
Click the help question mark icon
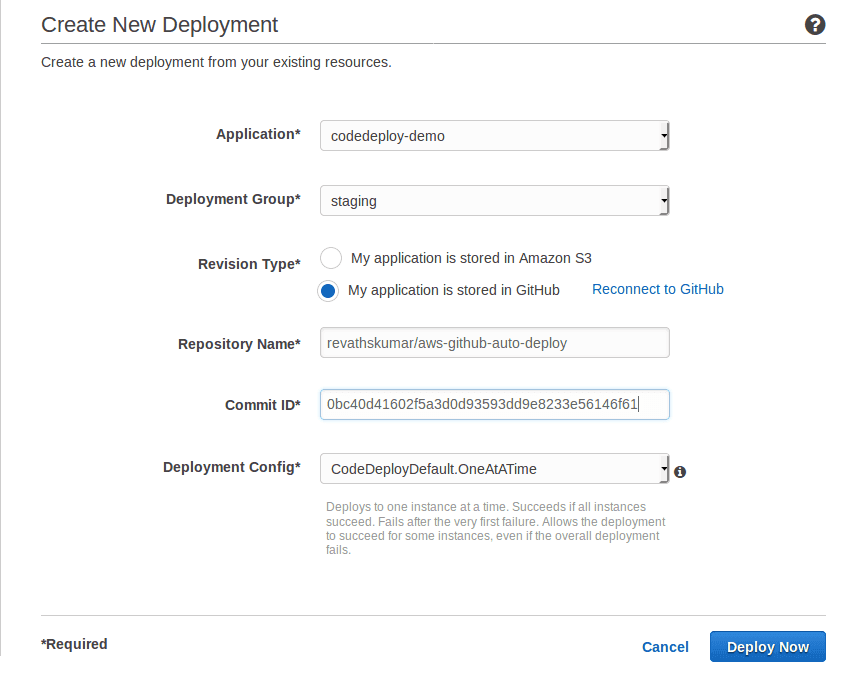click(815, 25)
